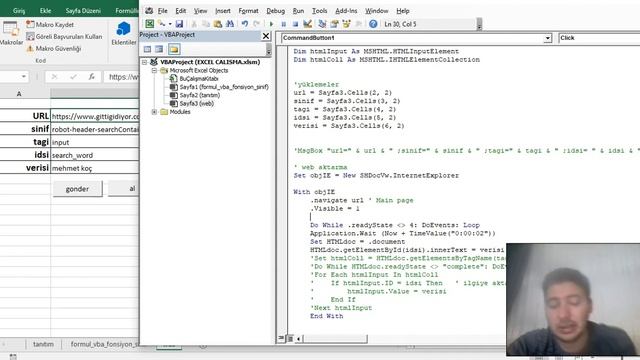640x360 pixels.
Task: Click View Microsoft Excel icon in VBA toolbar
Action: [x=150, y=24]
